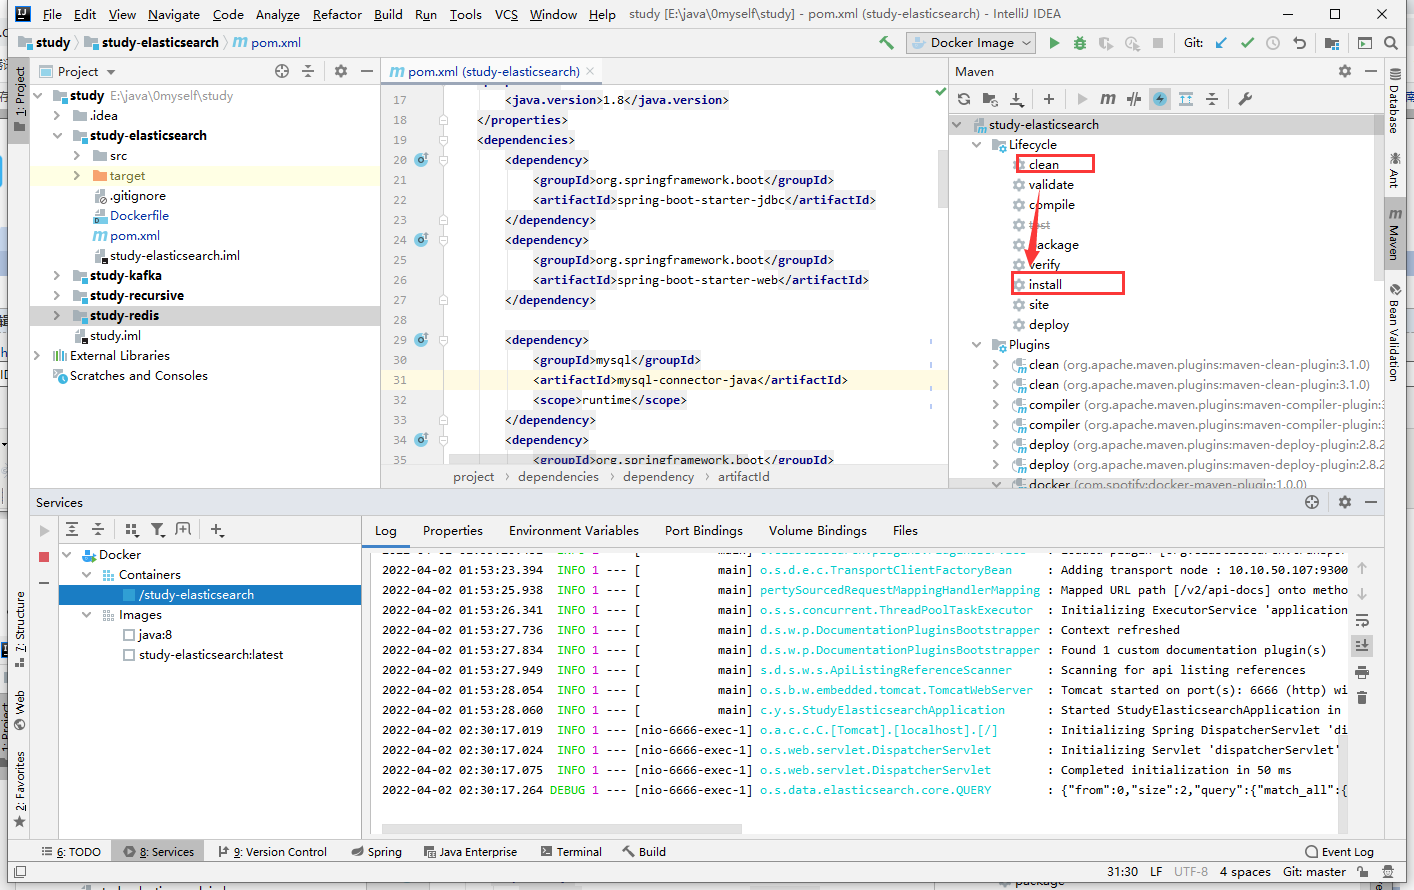Click the Build project hammer icon
The width and height of the screenshot is (1414, 890).
coord(886,43)
